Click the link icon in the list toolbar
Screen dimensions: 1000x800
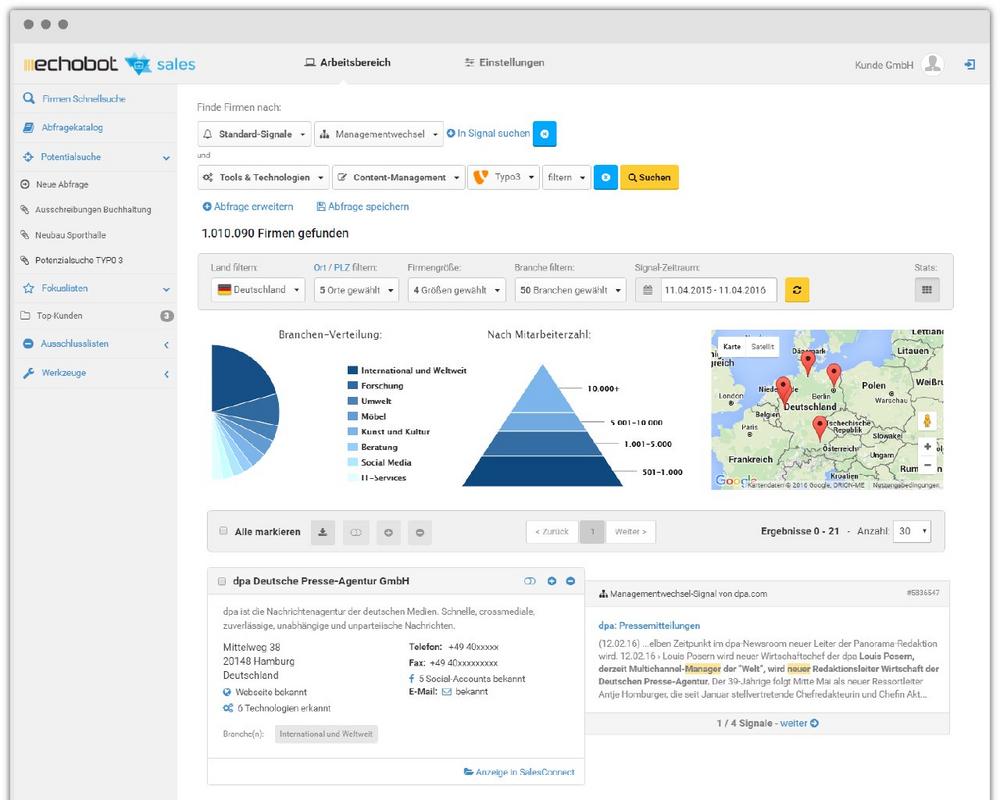356,531
